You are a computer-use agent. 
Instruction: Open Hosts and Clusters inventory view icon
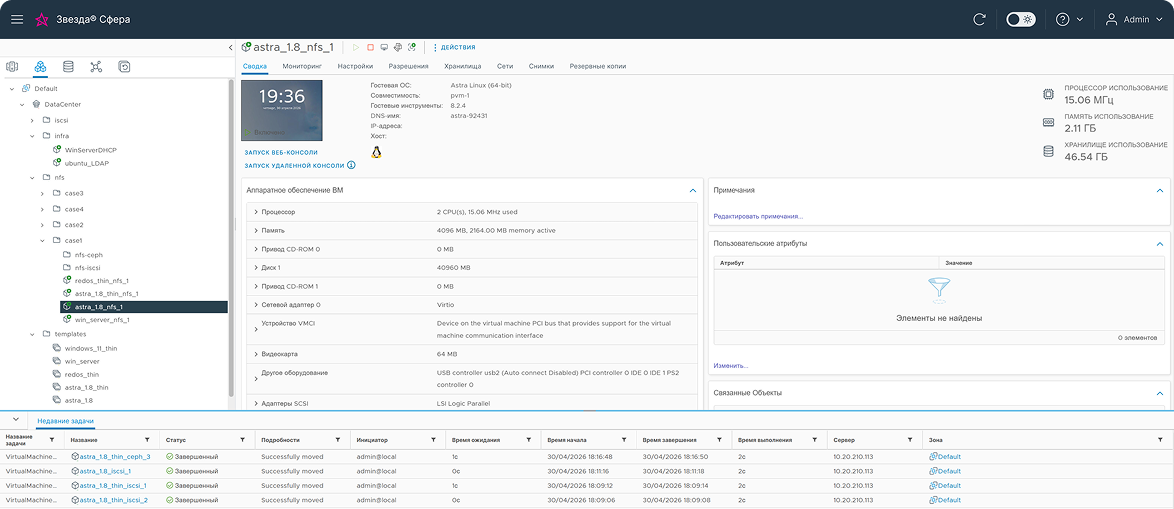point(12,67)
